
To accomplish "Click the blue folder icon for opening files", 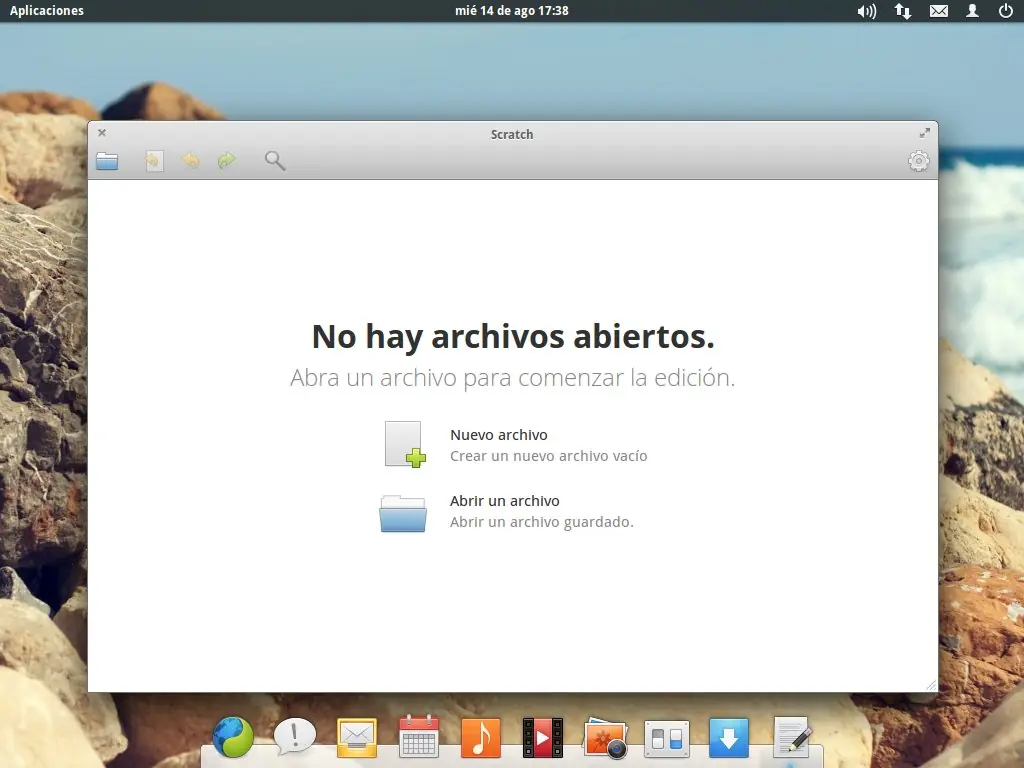I will point(403,514).
